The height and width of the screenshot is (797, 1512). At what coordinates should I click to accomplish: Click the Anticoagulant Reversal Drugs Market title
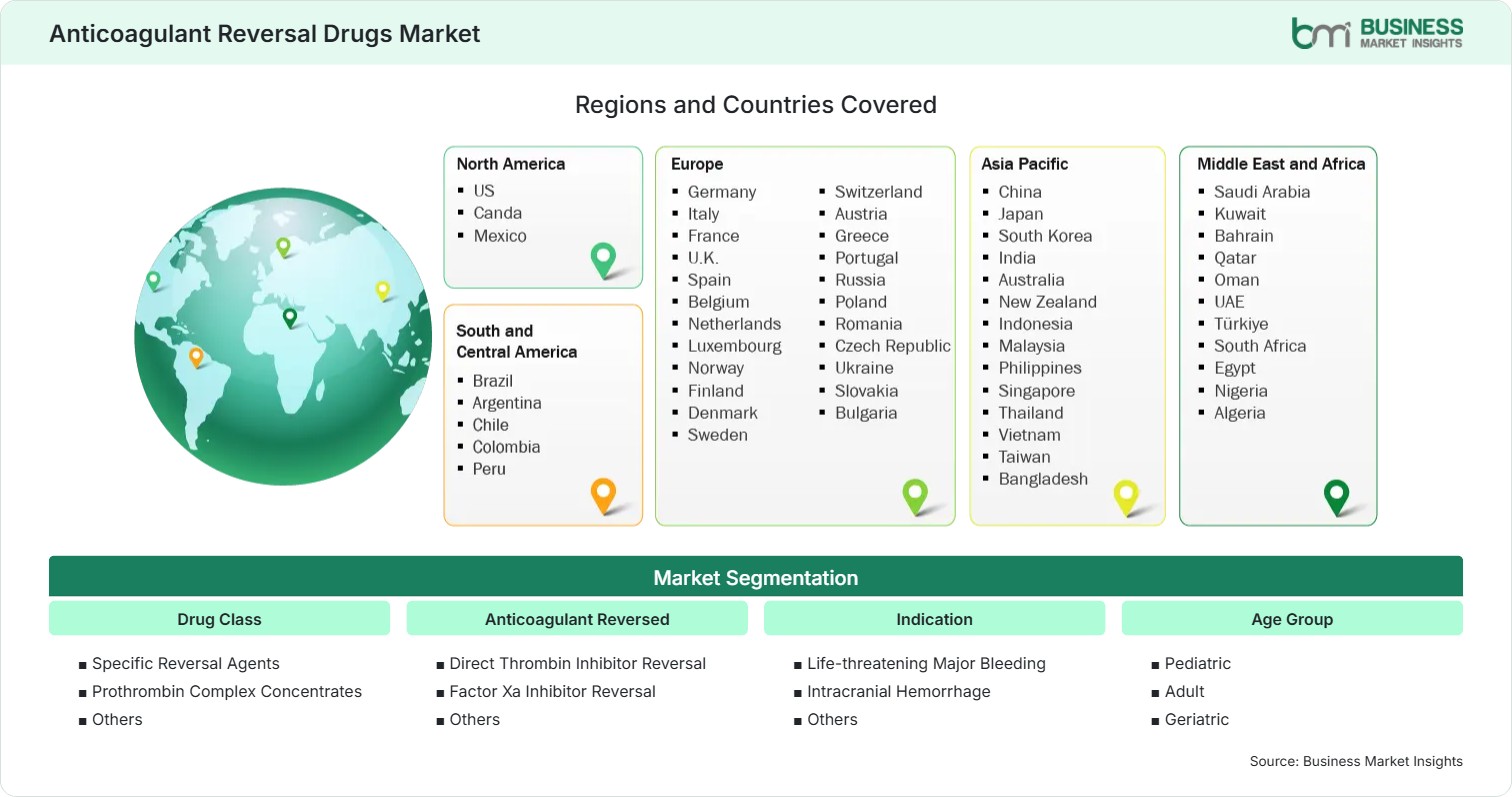pyautogui.click(x=265, y=33)
